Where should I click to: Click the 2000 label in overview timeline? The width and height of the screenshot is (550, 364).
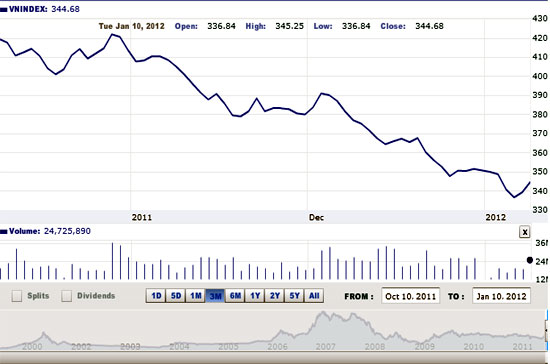32,346
